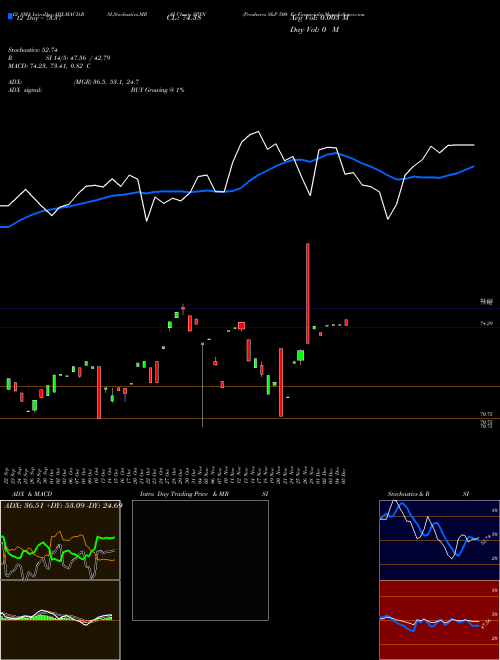Click the tallest red candlestick near 26 Nov
This screenshot has width=500, height=660.
tap(308, 293)
